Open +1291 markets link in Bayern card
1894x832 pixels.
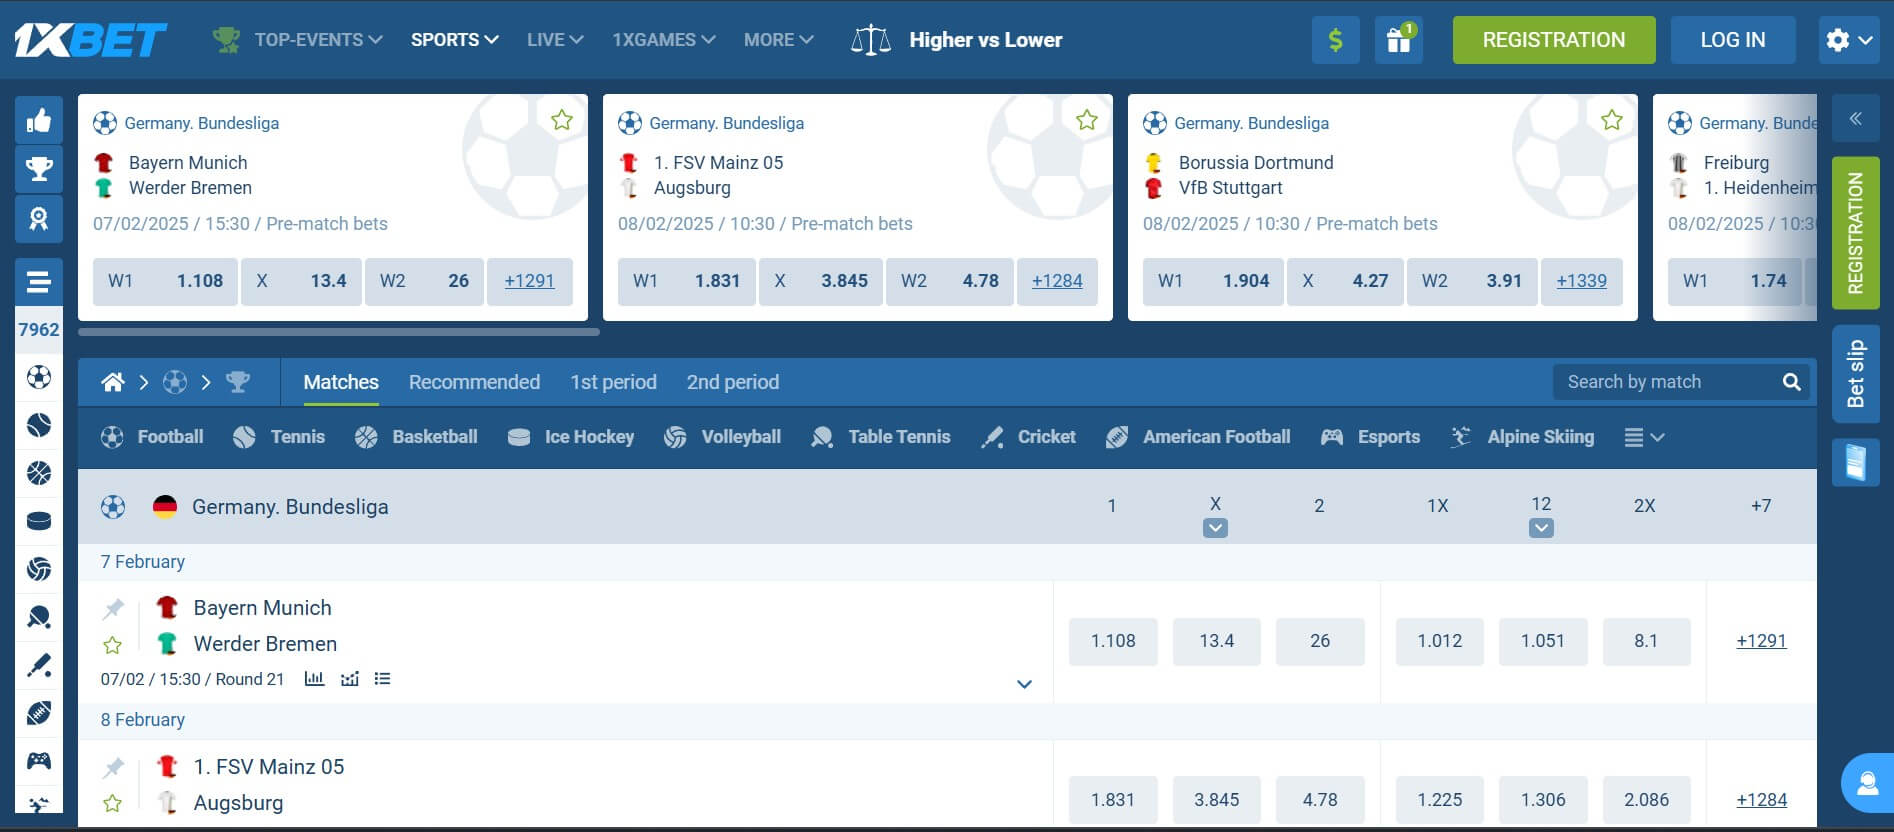click(529, 281)
